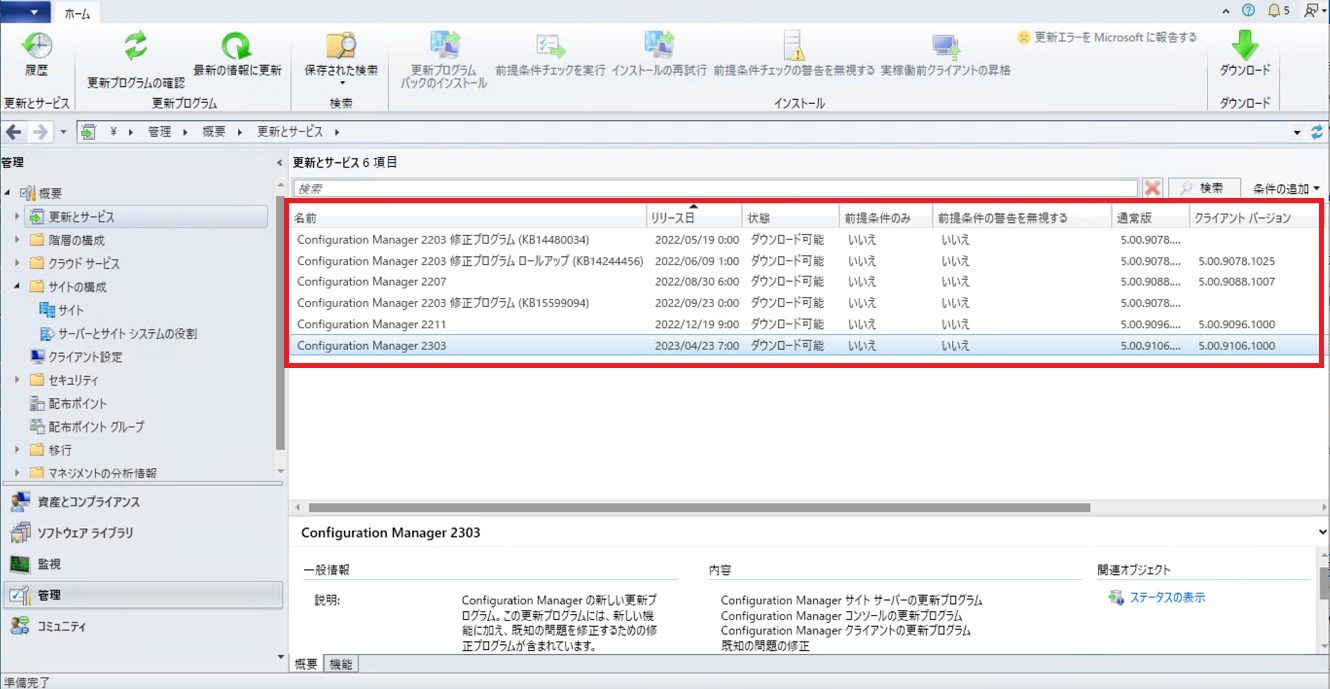This screenshot has width=1330, height=689.
Task: Open the ステータスの表示 link
Action: click(x=1166, y=597)
